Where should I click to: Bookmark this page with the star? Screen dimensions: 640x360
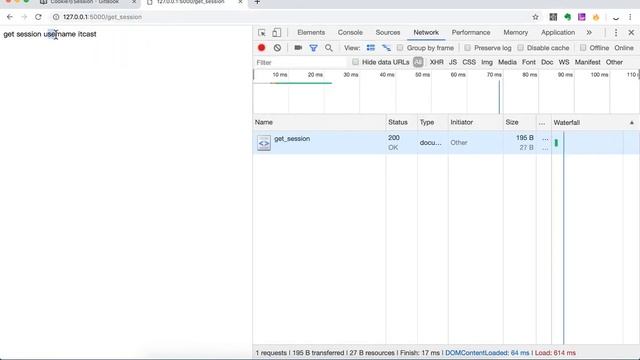coord(536,17)
